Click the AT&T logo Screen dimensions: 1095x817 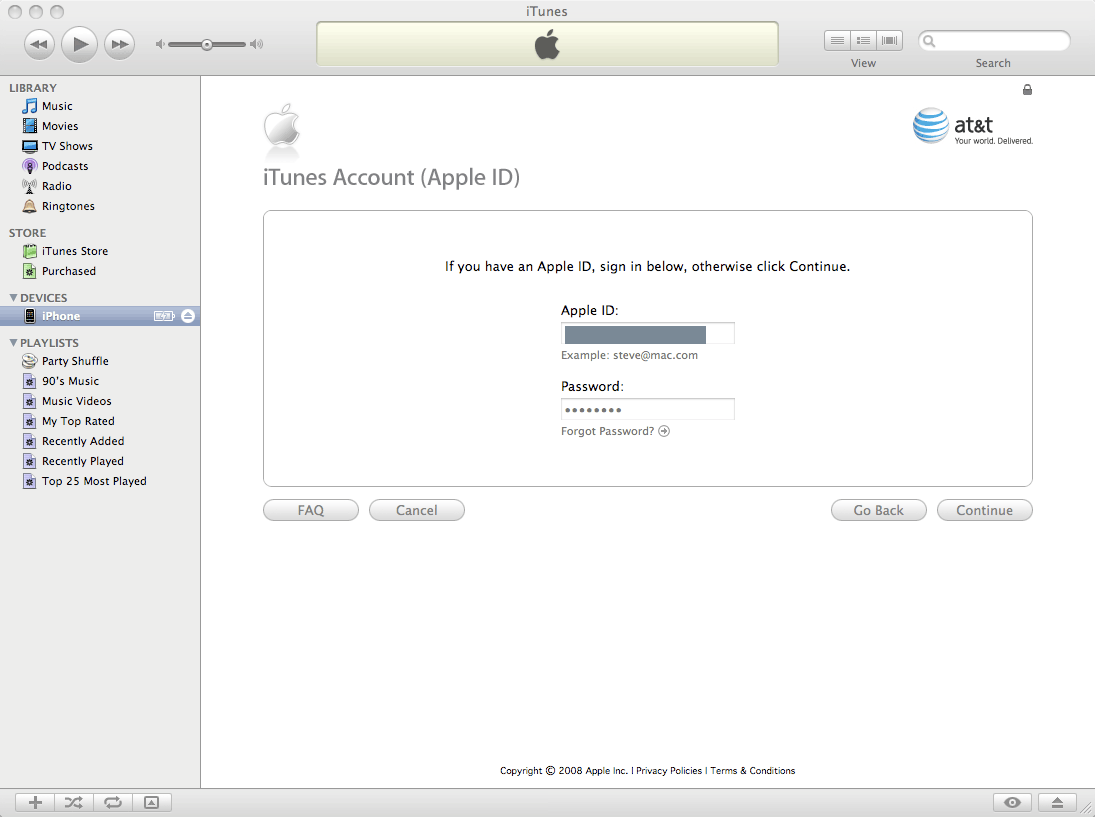[x=973, y=126]
